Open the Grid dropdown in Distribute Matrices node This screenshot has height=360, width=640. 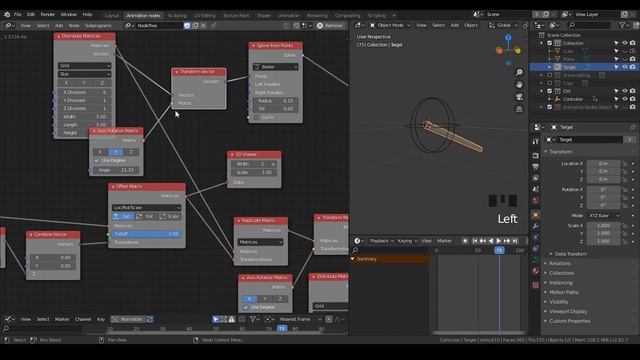[84, 66]
